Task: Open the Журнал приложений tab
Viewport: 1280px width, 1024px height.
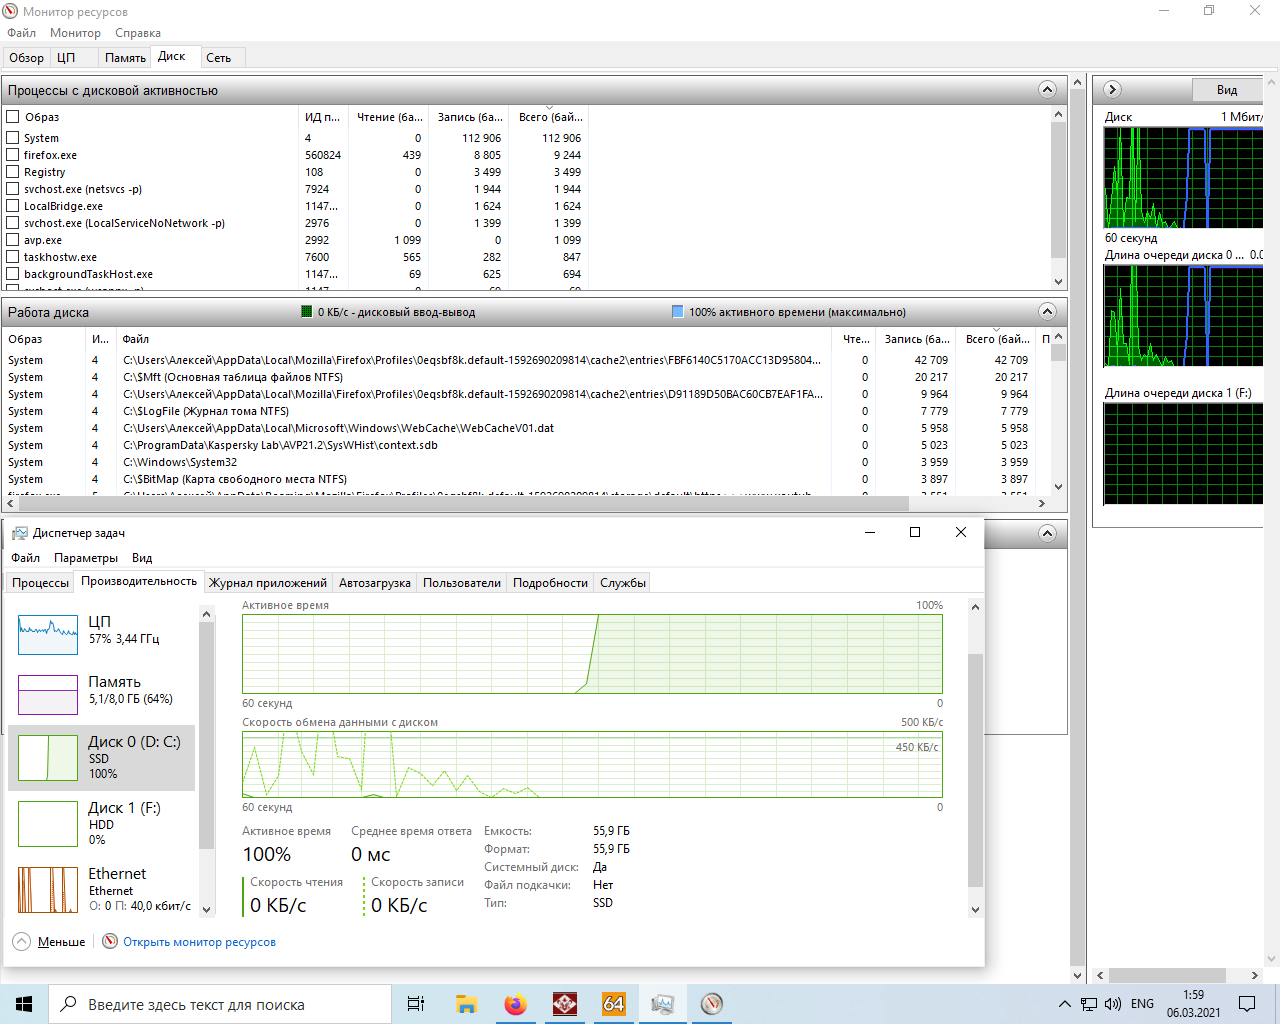Action: pos(268,583)
